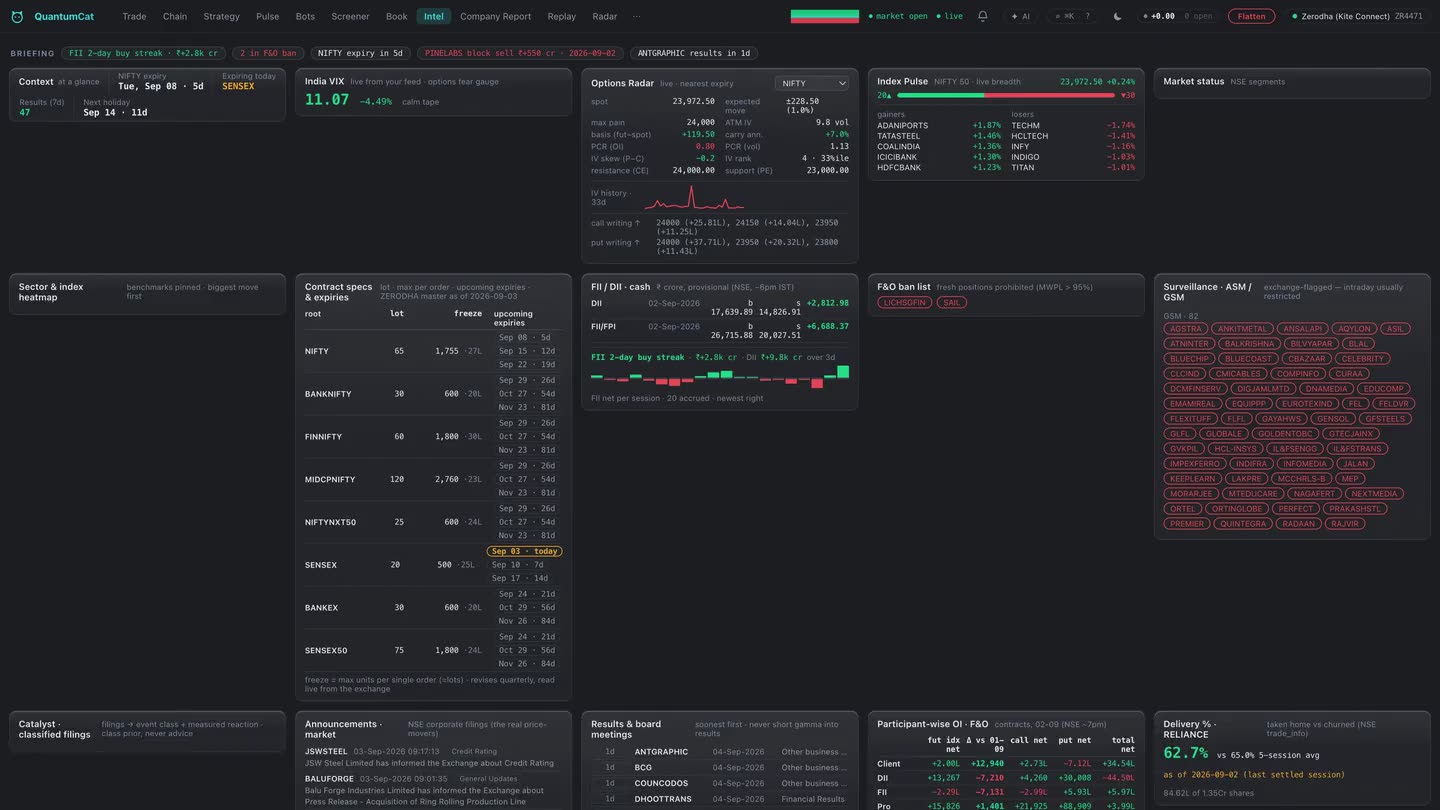The image size is (1440, 810).
Task: Select the SAIL ban chip
Action: pos(952,302)
